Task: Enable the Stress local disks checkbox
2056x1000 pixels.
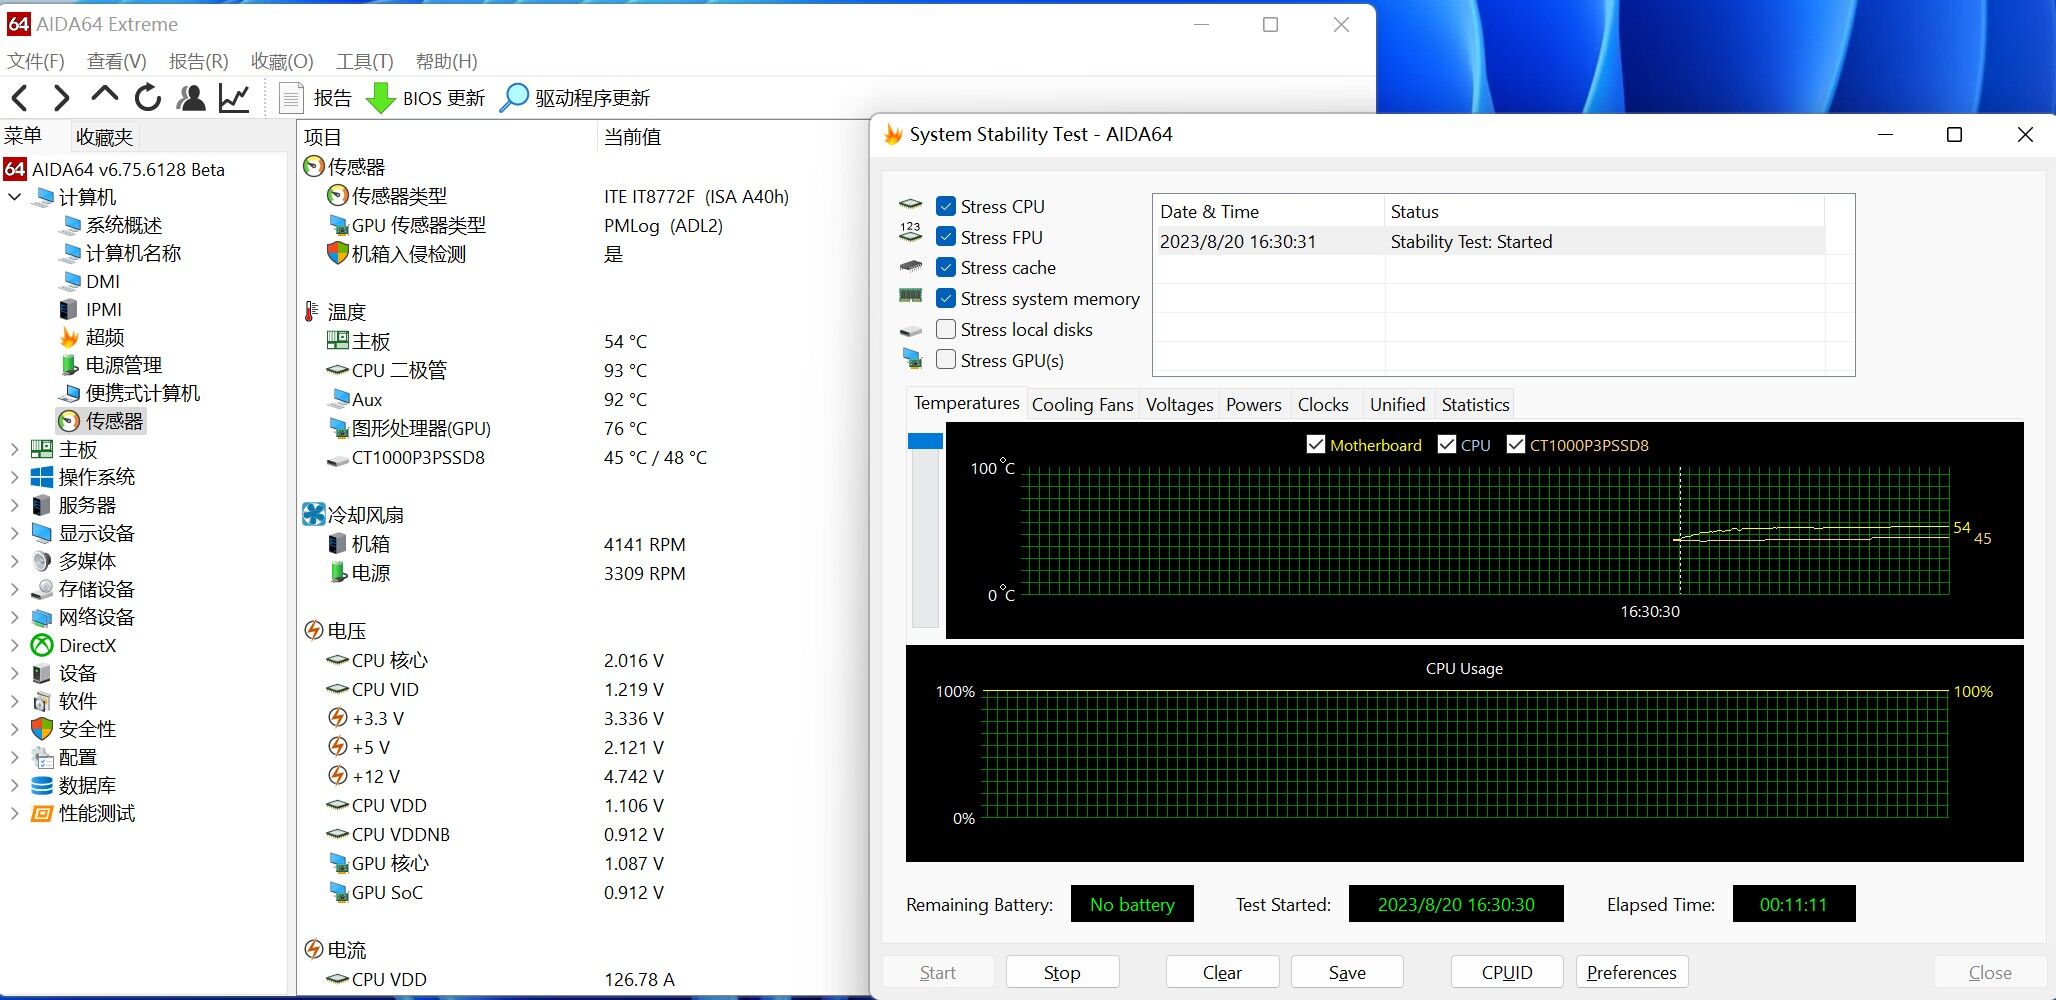Action: coord(946,329)
